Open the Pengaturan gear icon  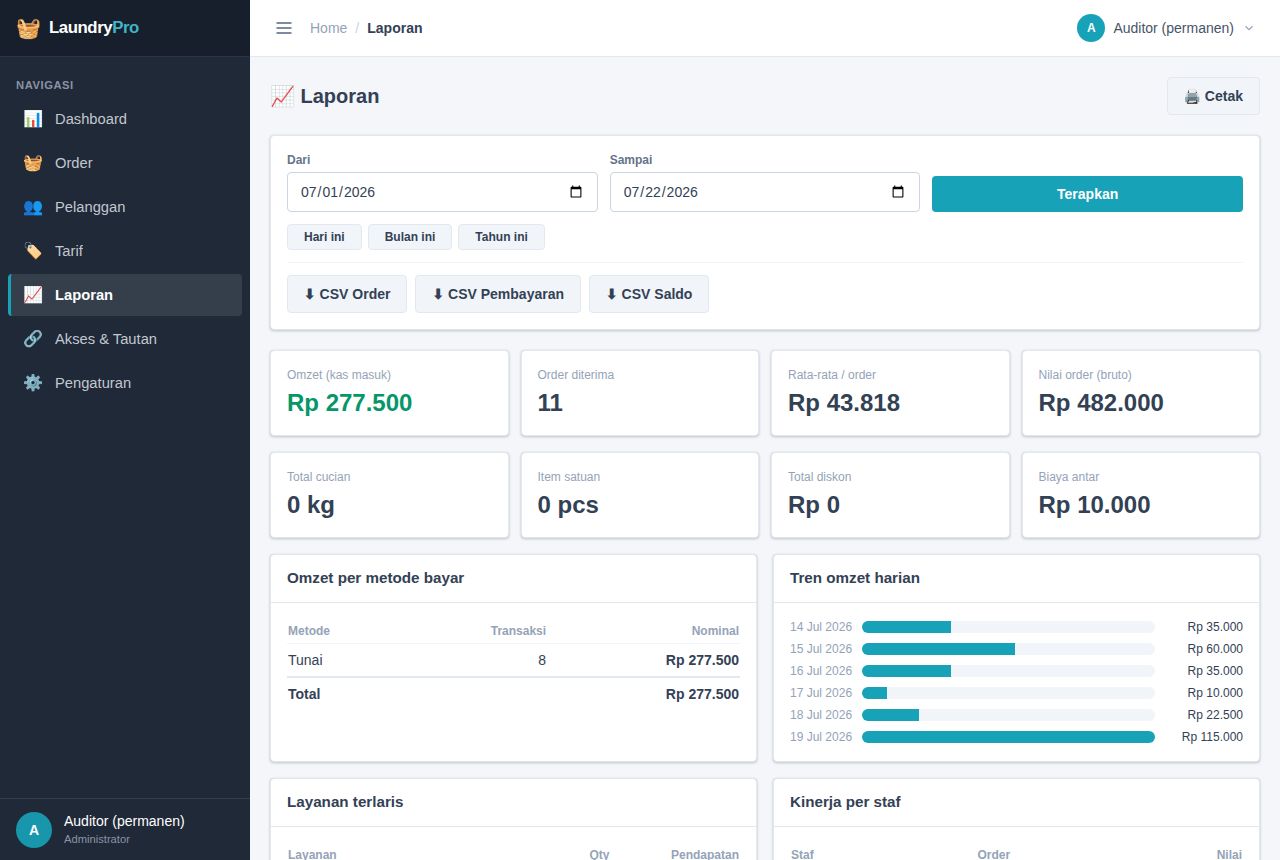point(33,383)
